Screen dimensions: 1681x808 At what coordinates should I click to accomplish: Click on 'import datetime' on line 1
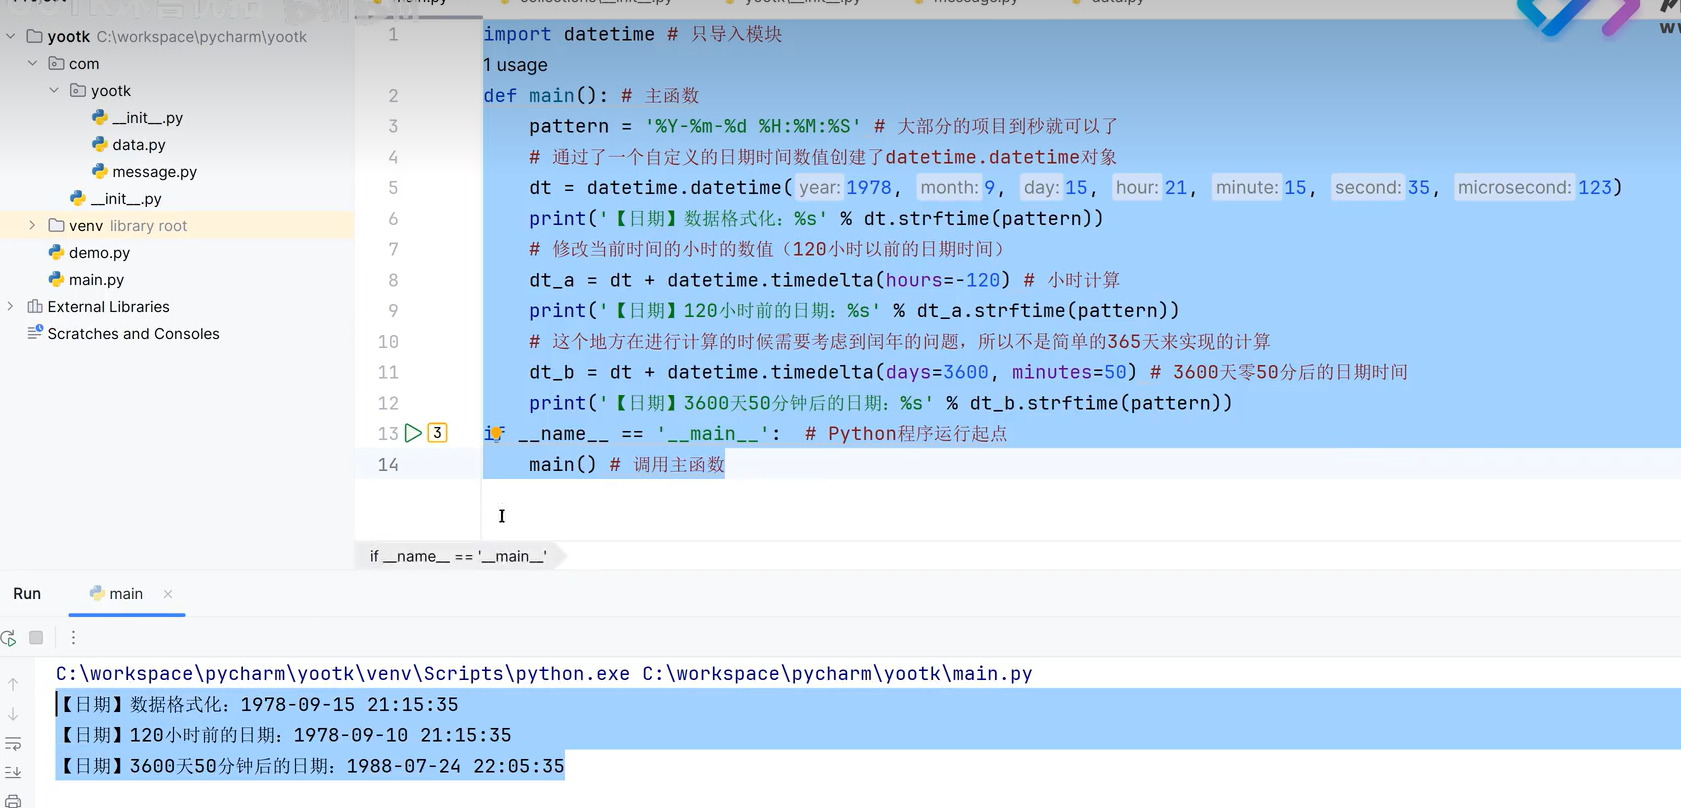click(x=569, y=34)
